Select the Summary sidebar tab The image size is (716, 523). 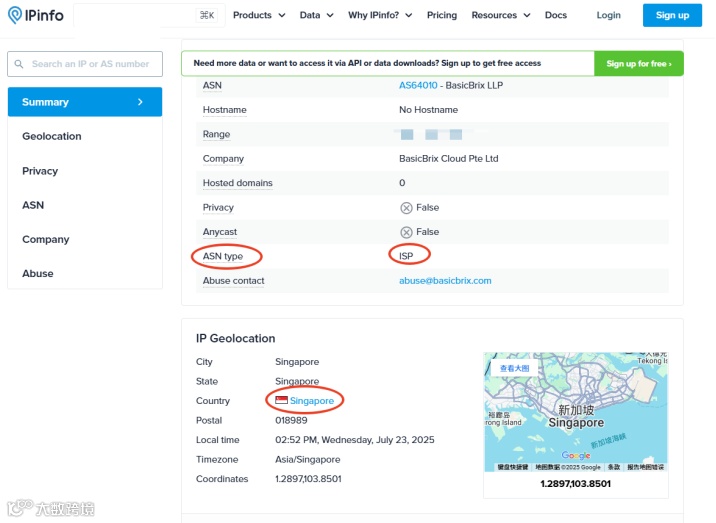coord(85,102)
